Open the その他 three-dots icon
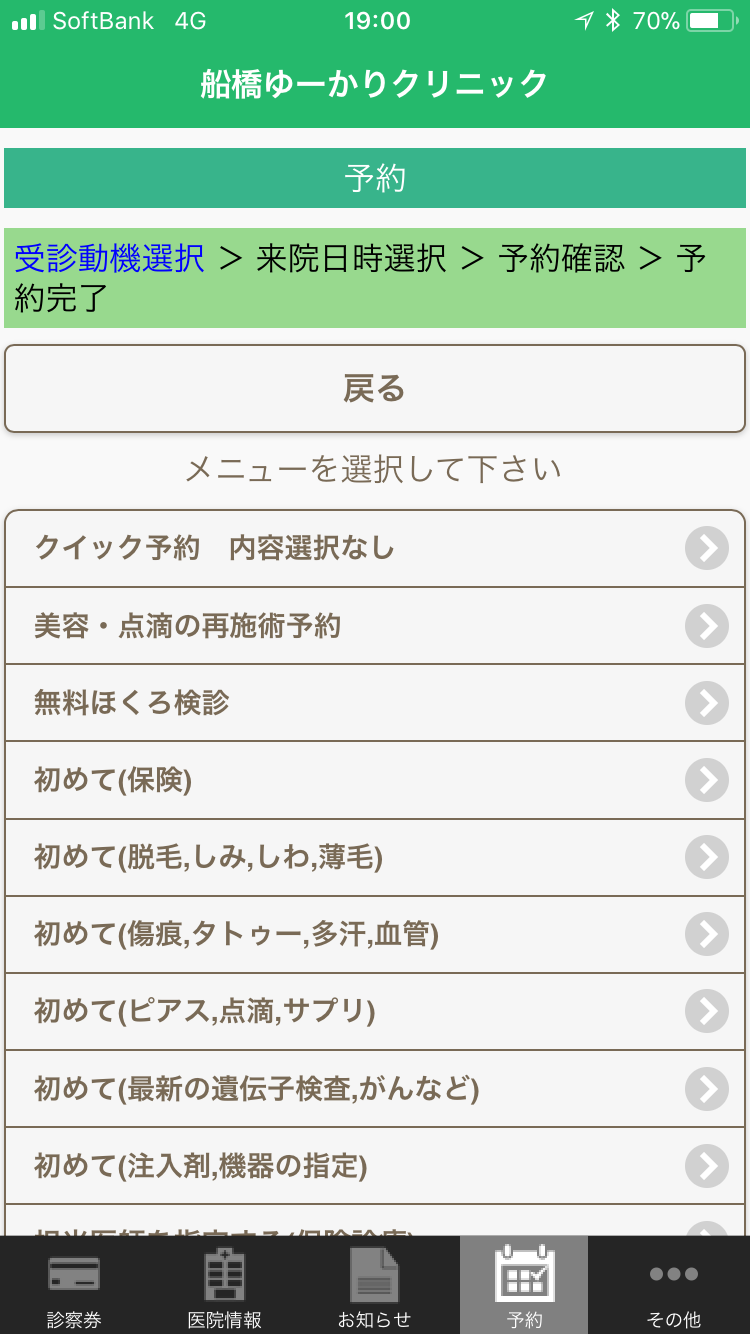Image resolution: width=750 pixels, height=1334 pixels. [674, 1276]
